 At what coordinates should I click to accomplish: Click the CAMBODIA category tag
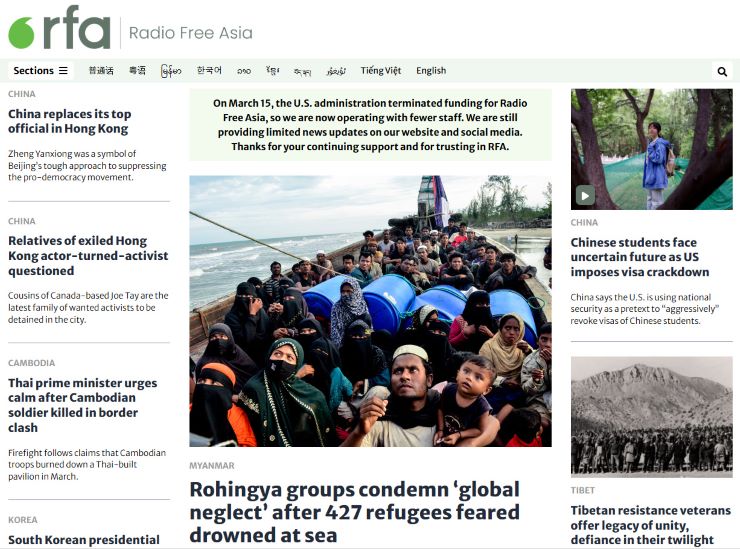[32, 363]
